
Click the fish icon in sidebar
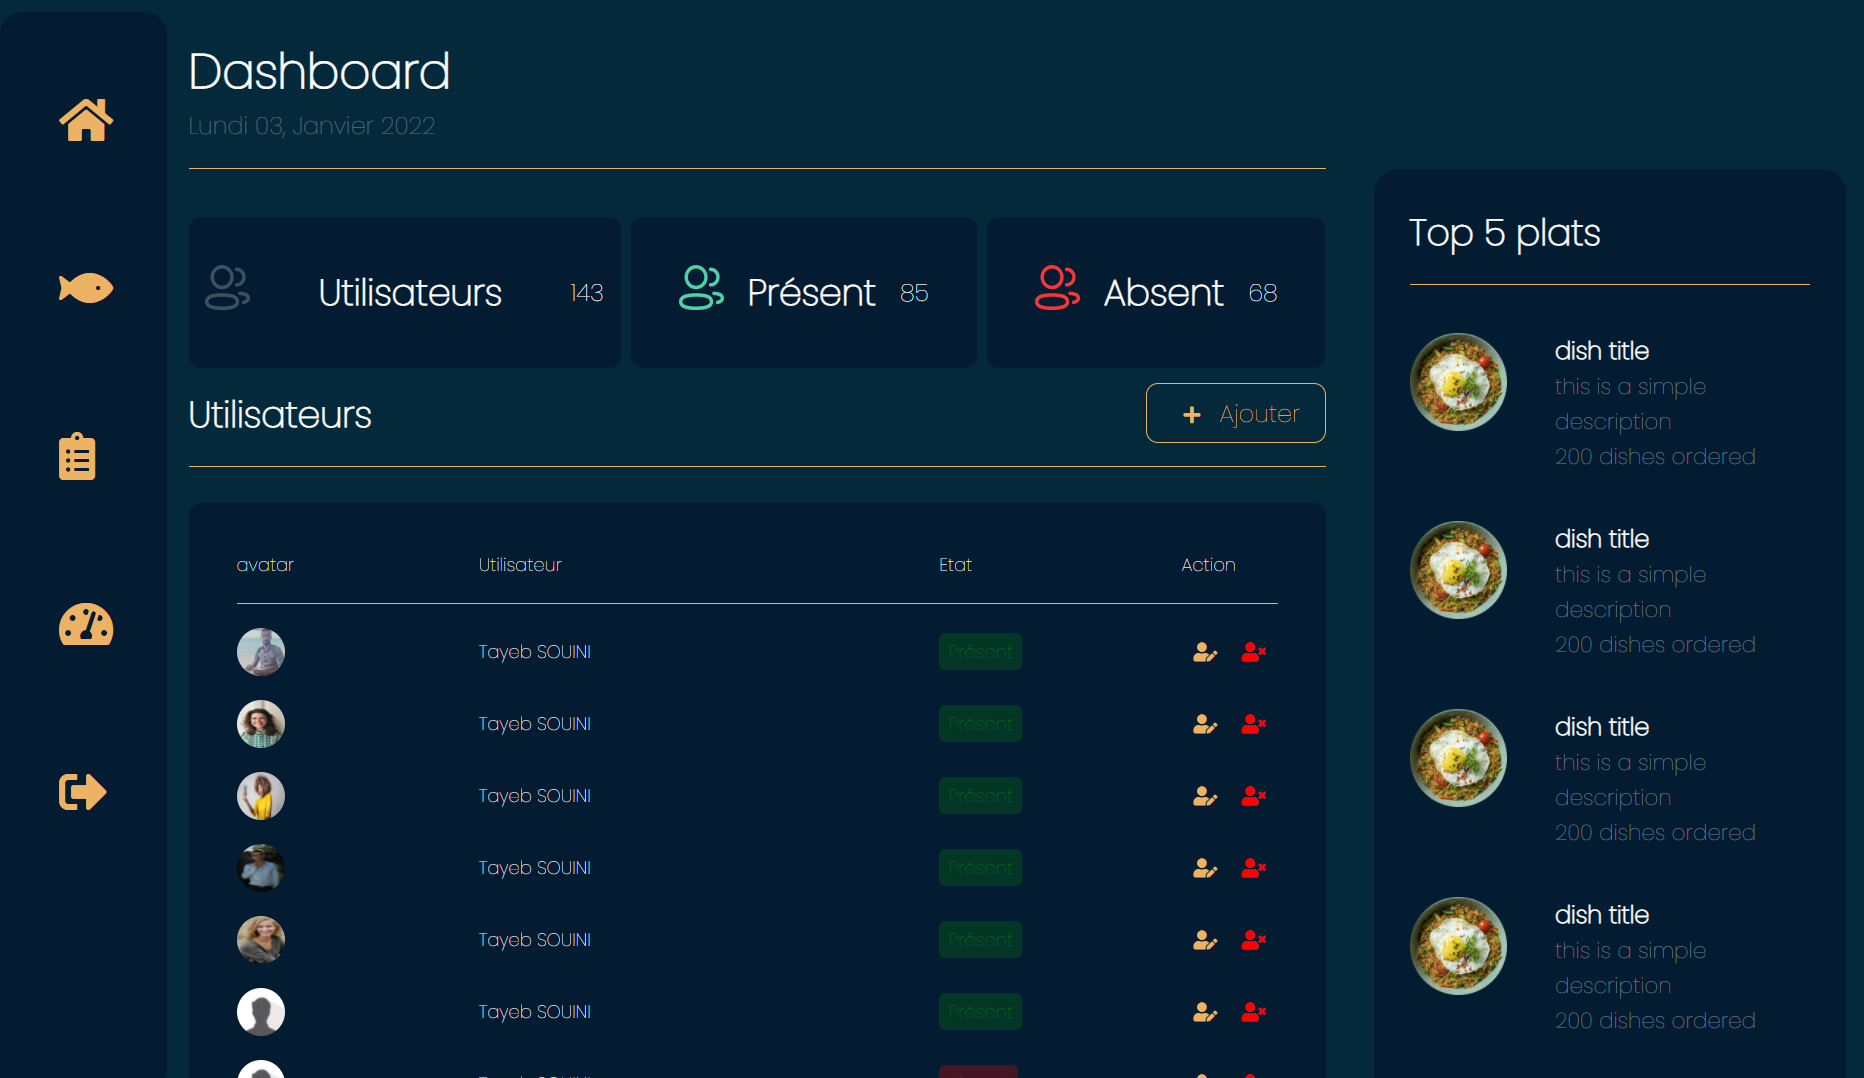[x=86, y=288]
